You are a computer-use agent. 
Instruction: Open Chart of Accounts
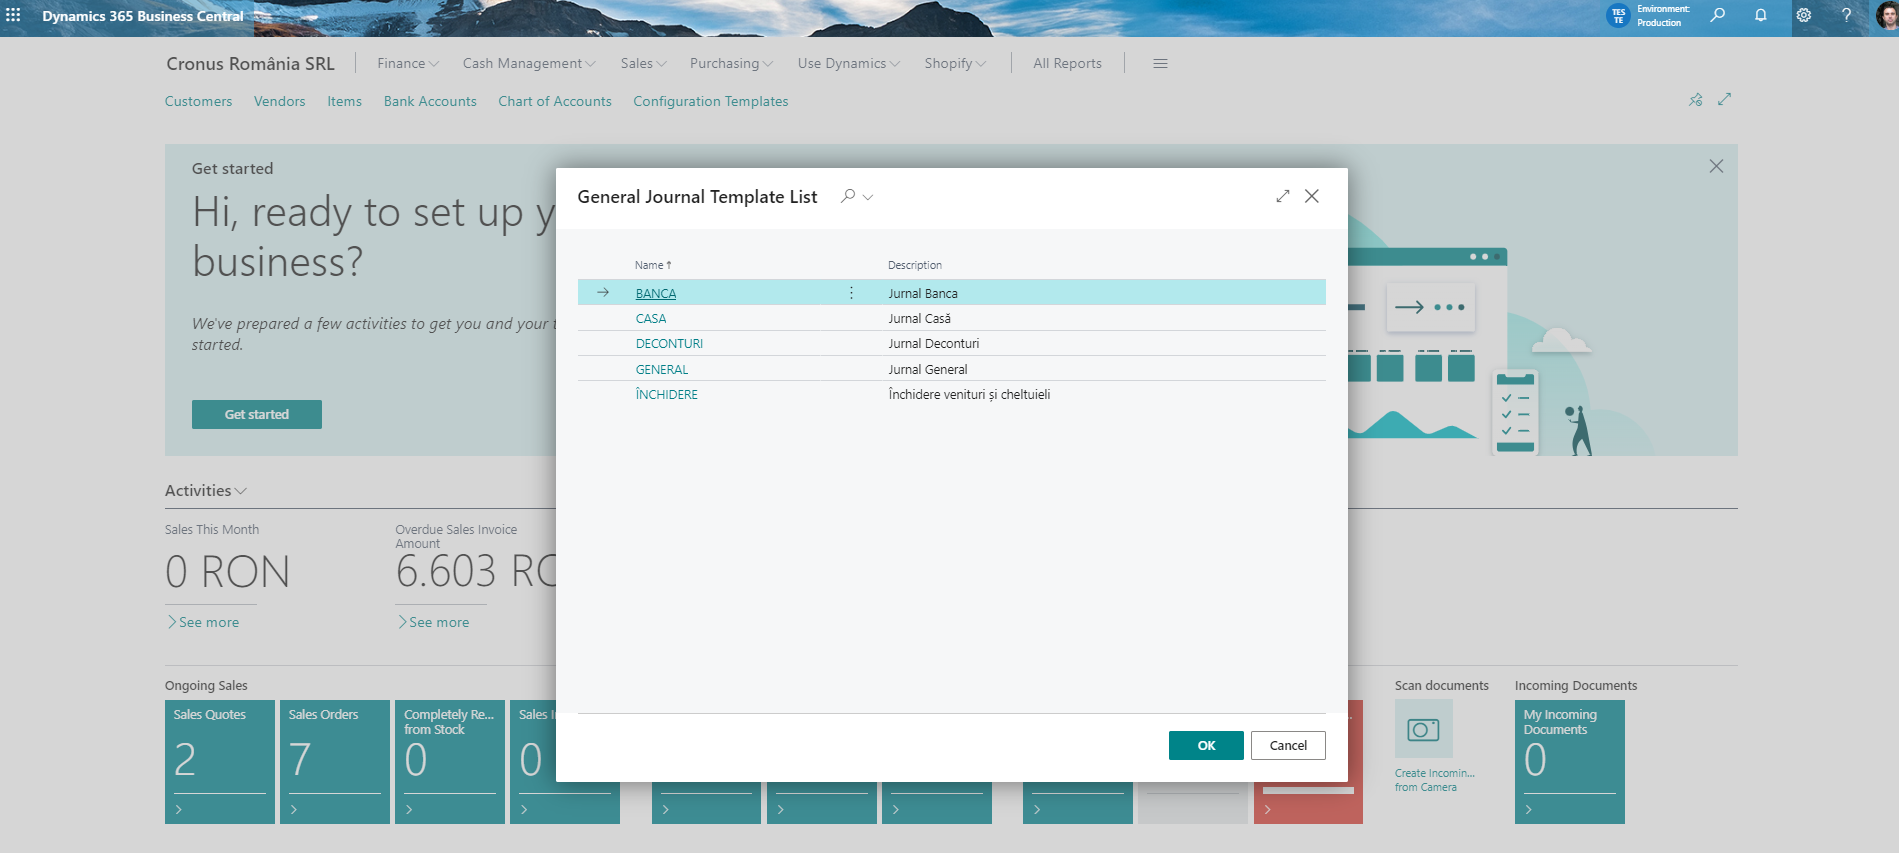click(x=555, y=101)
